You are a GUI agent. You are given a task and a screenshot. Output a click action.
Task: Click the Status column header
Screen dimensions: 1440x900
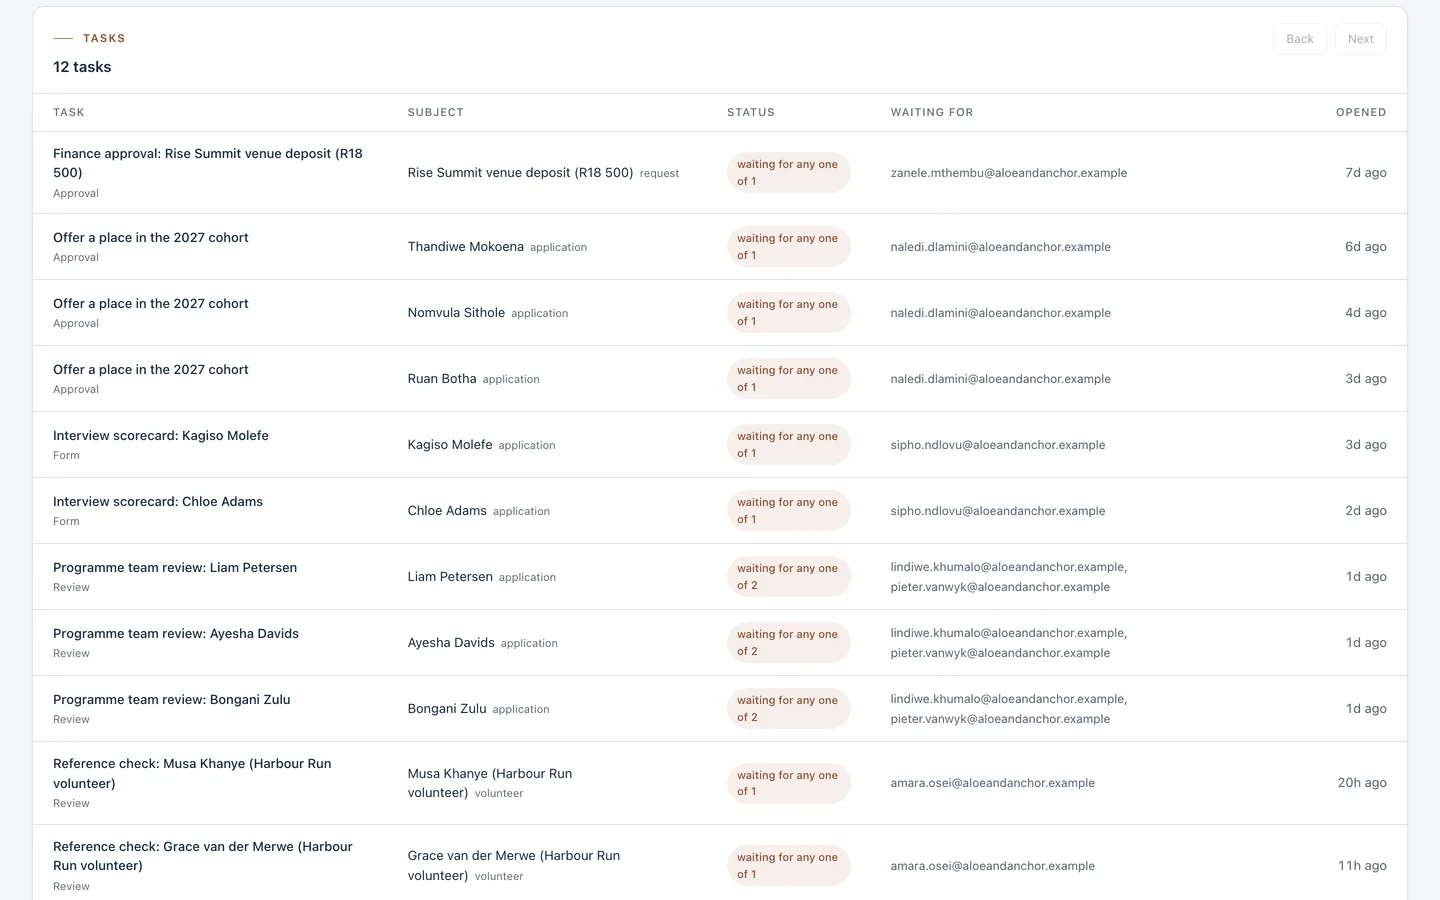click(x=751, y=113)
